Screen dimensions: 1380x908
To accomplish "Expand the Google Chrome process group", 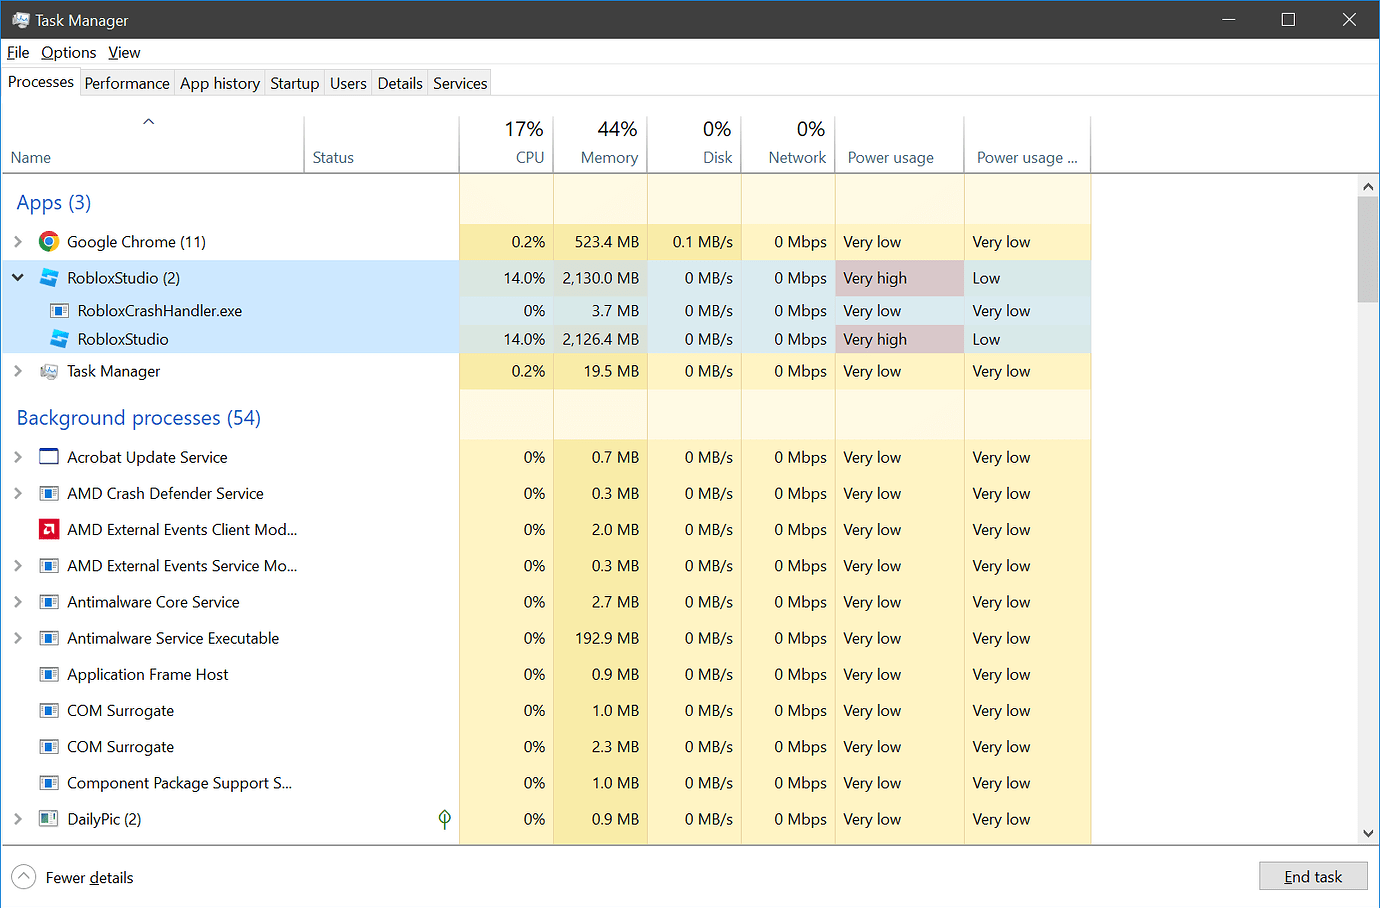I will pyautogui.click(x=16, y=241).
